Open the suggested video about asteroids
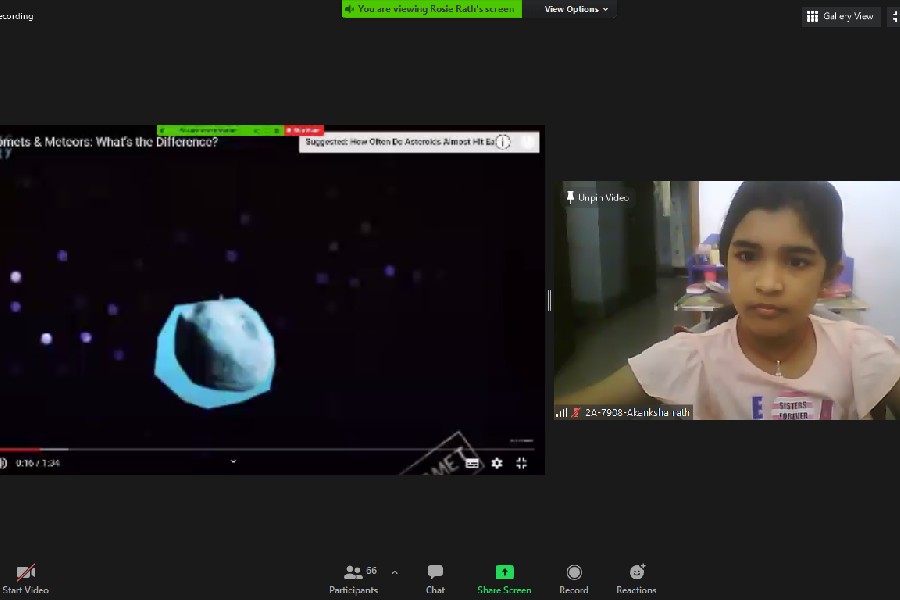Image resolution: width=900 pixels, height=600 pixels. 400,143
